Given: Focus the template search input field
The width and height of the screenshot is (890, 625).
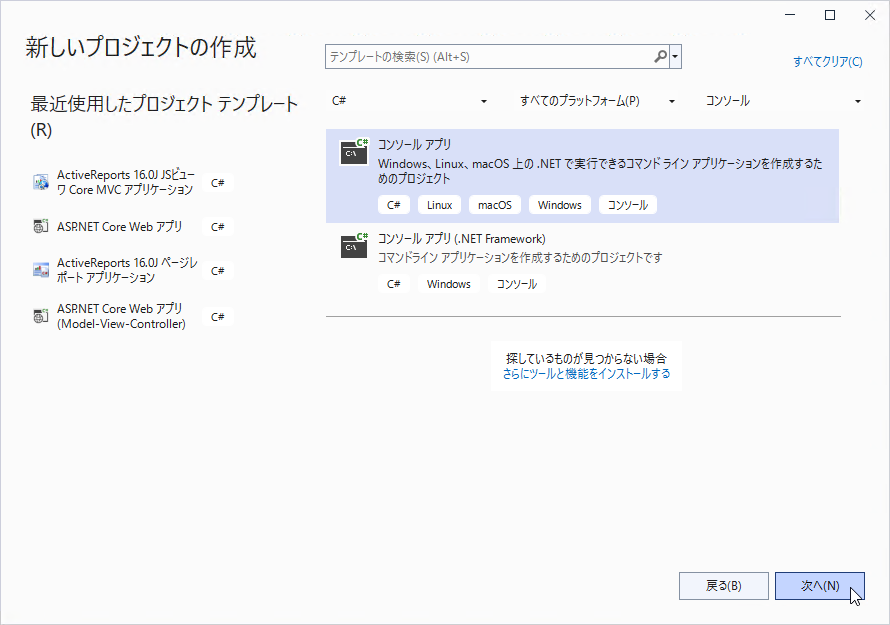Looking at the screenshot, I should click(x=488, y=57).
